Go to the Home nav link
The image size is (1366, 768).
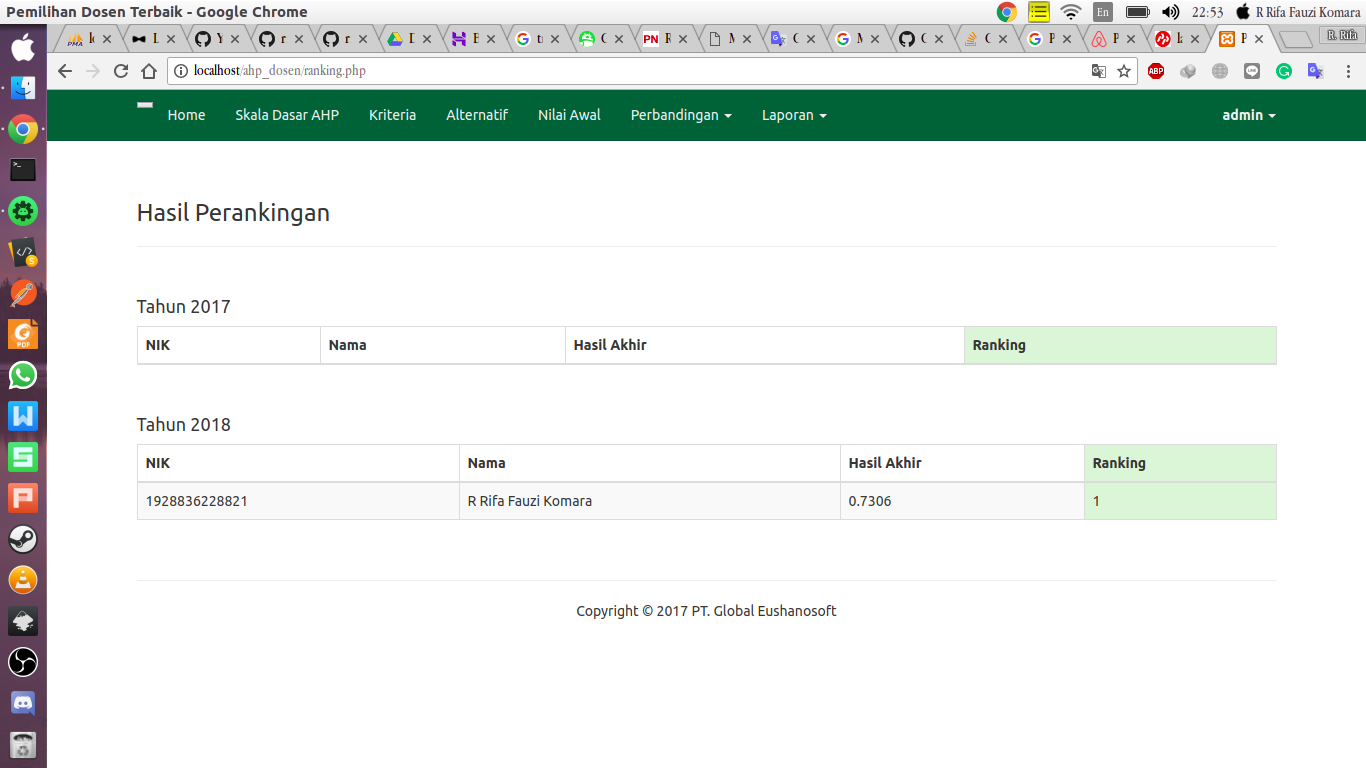coord(186,115)
